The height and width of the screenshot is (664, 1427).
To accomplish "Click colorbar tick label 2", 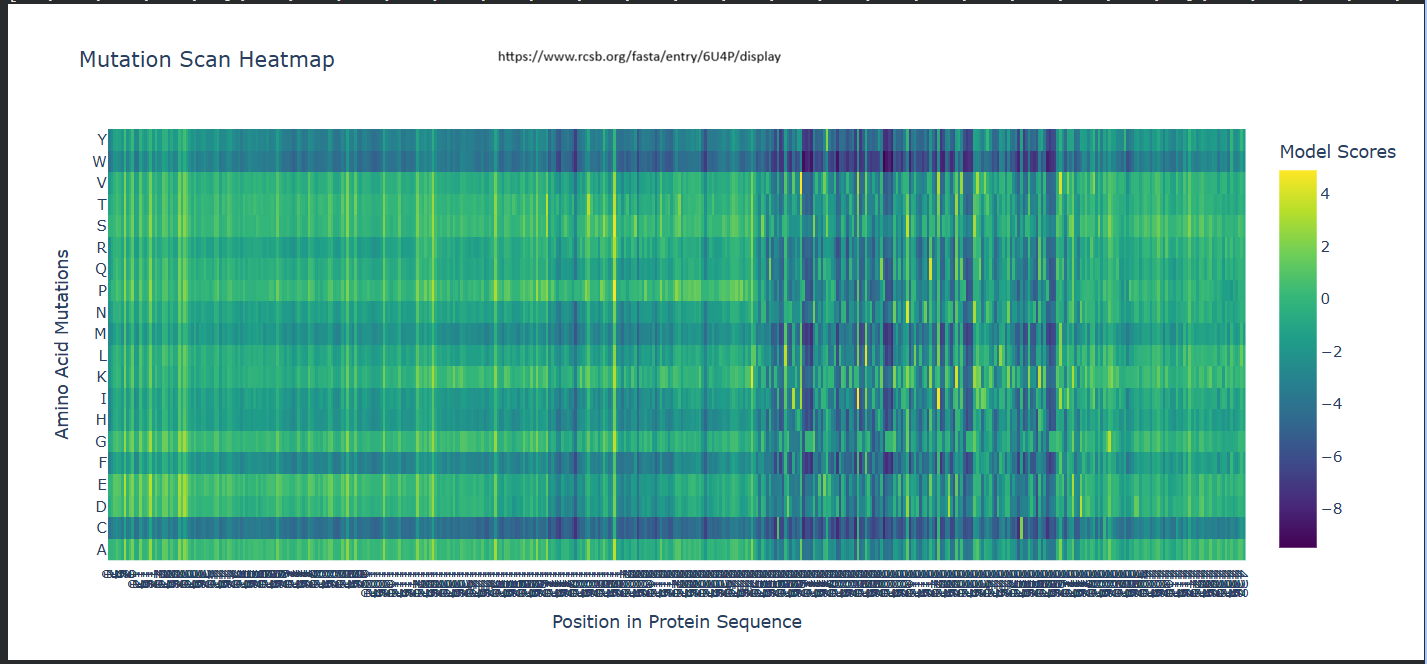I will [1324, 247].
